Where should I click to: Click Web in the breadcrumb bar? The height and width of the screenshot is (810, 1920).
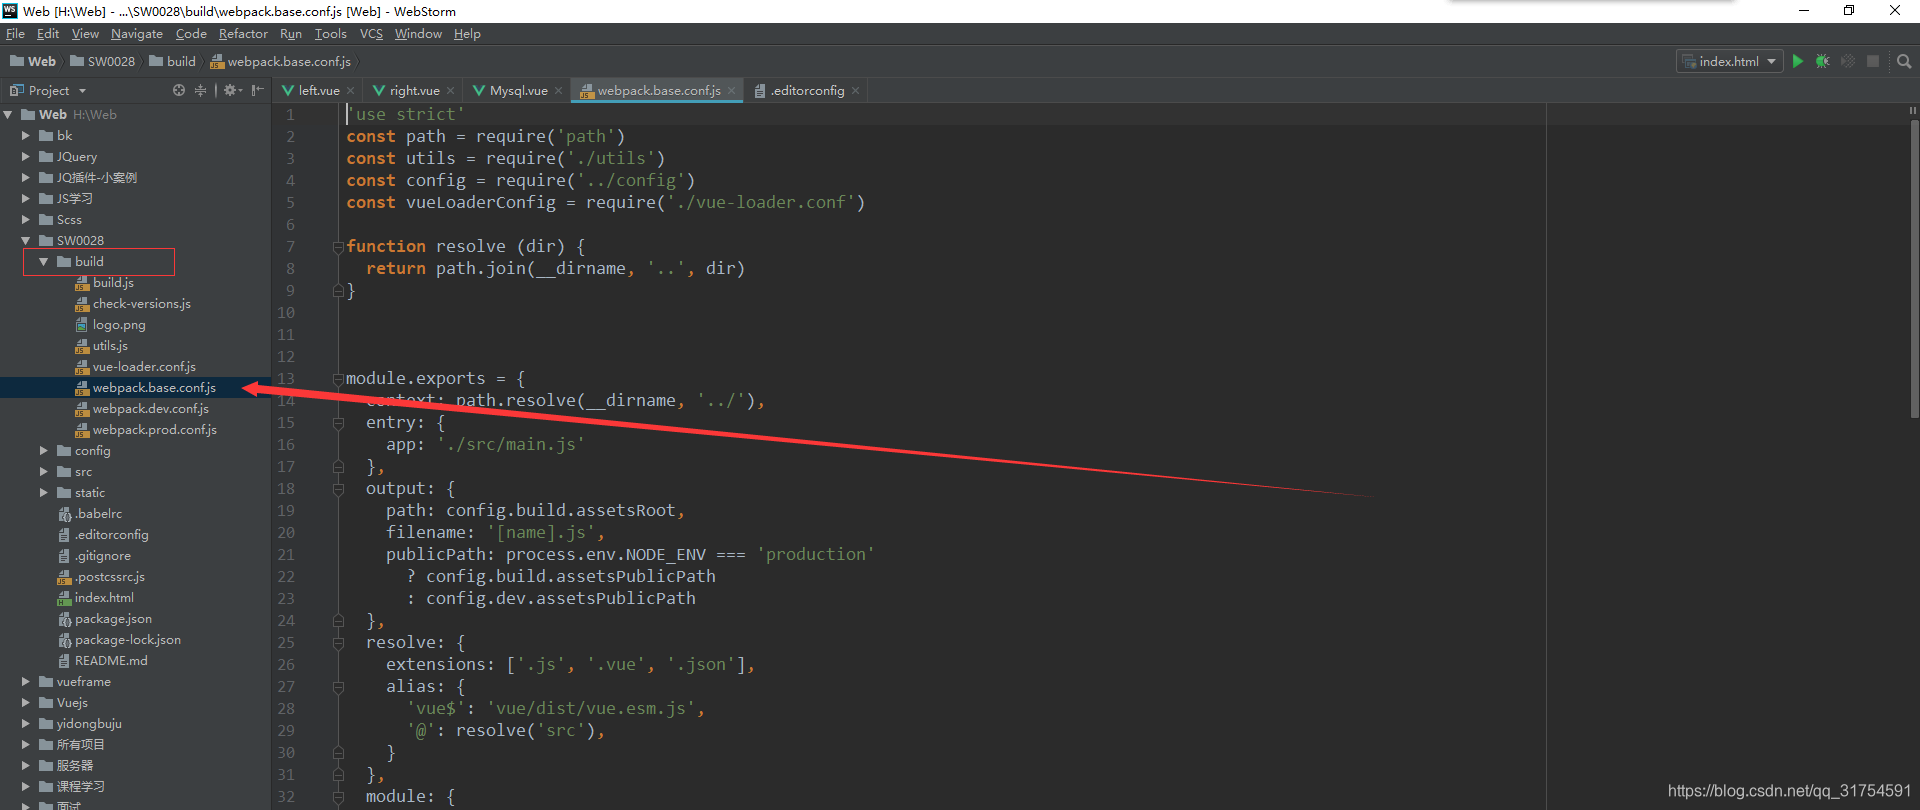[33, 61]
